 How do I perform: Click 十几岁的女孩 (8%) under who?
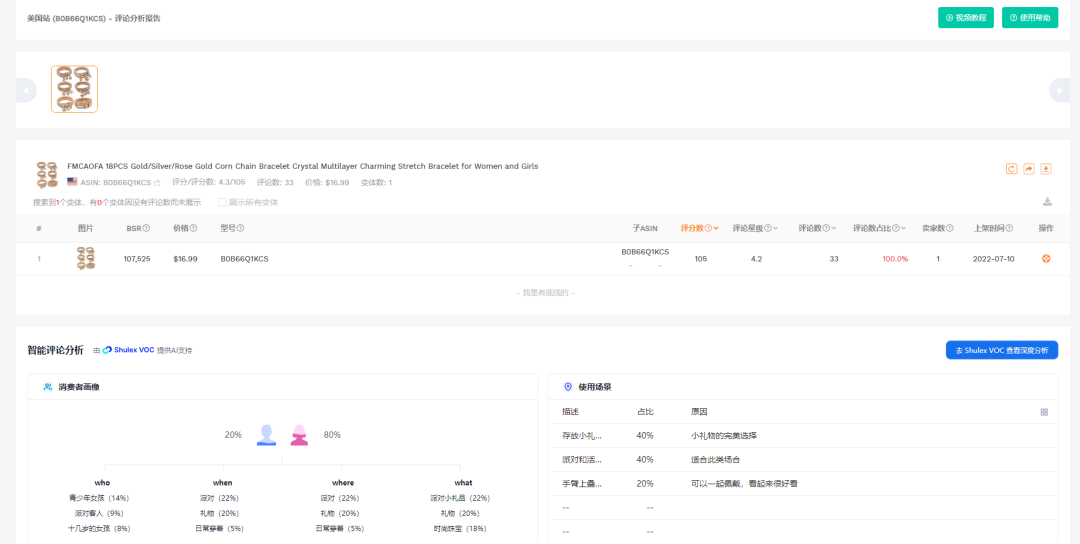click(x=99, y=528)
